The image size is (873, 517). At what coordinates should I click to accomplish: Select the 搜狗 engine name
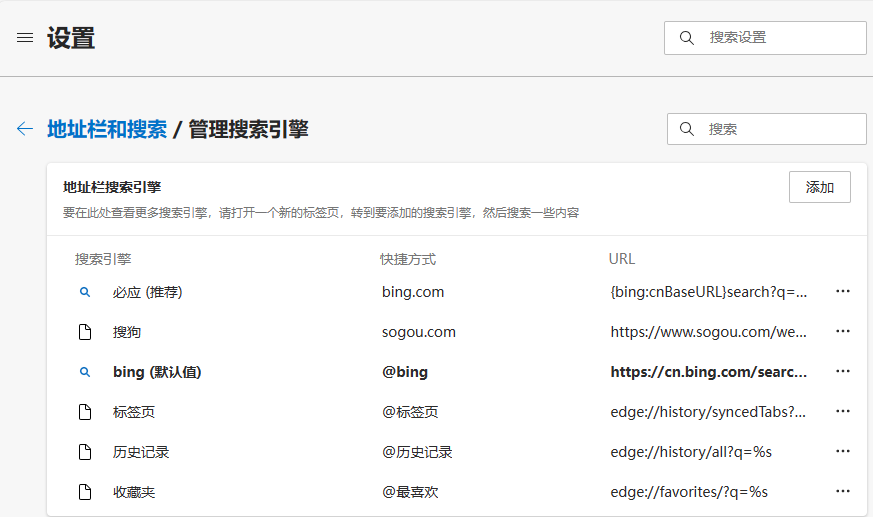pyautogui.click(x=127, y=332)
